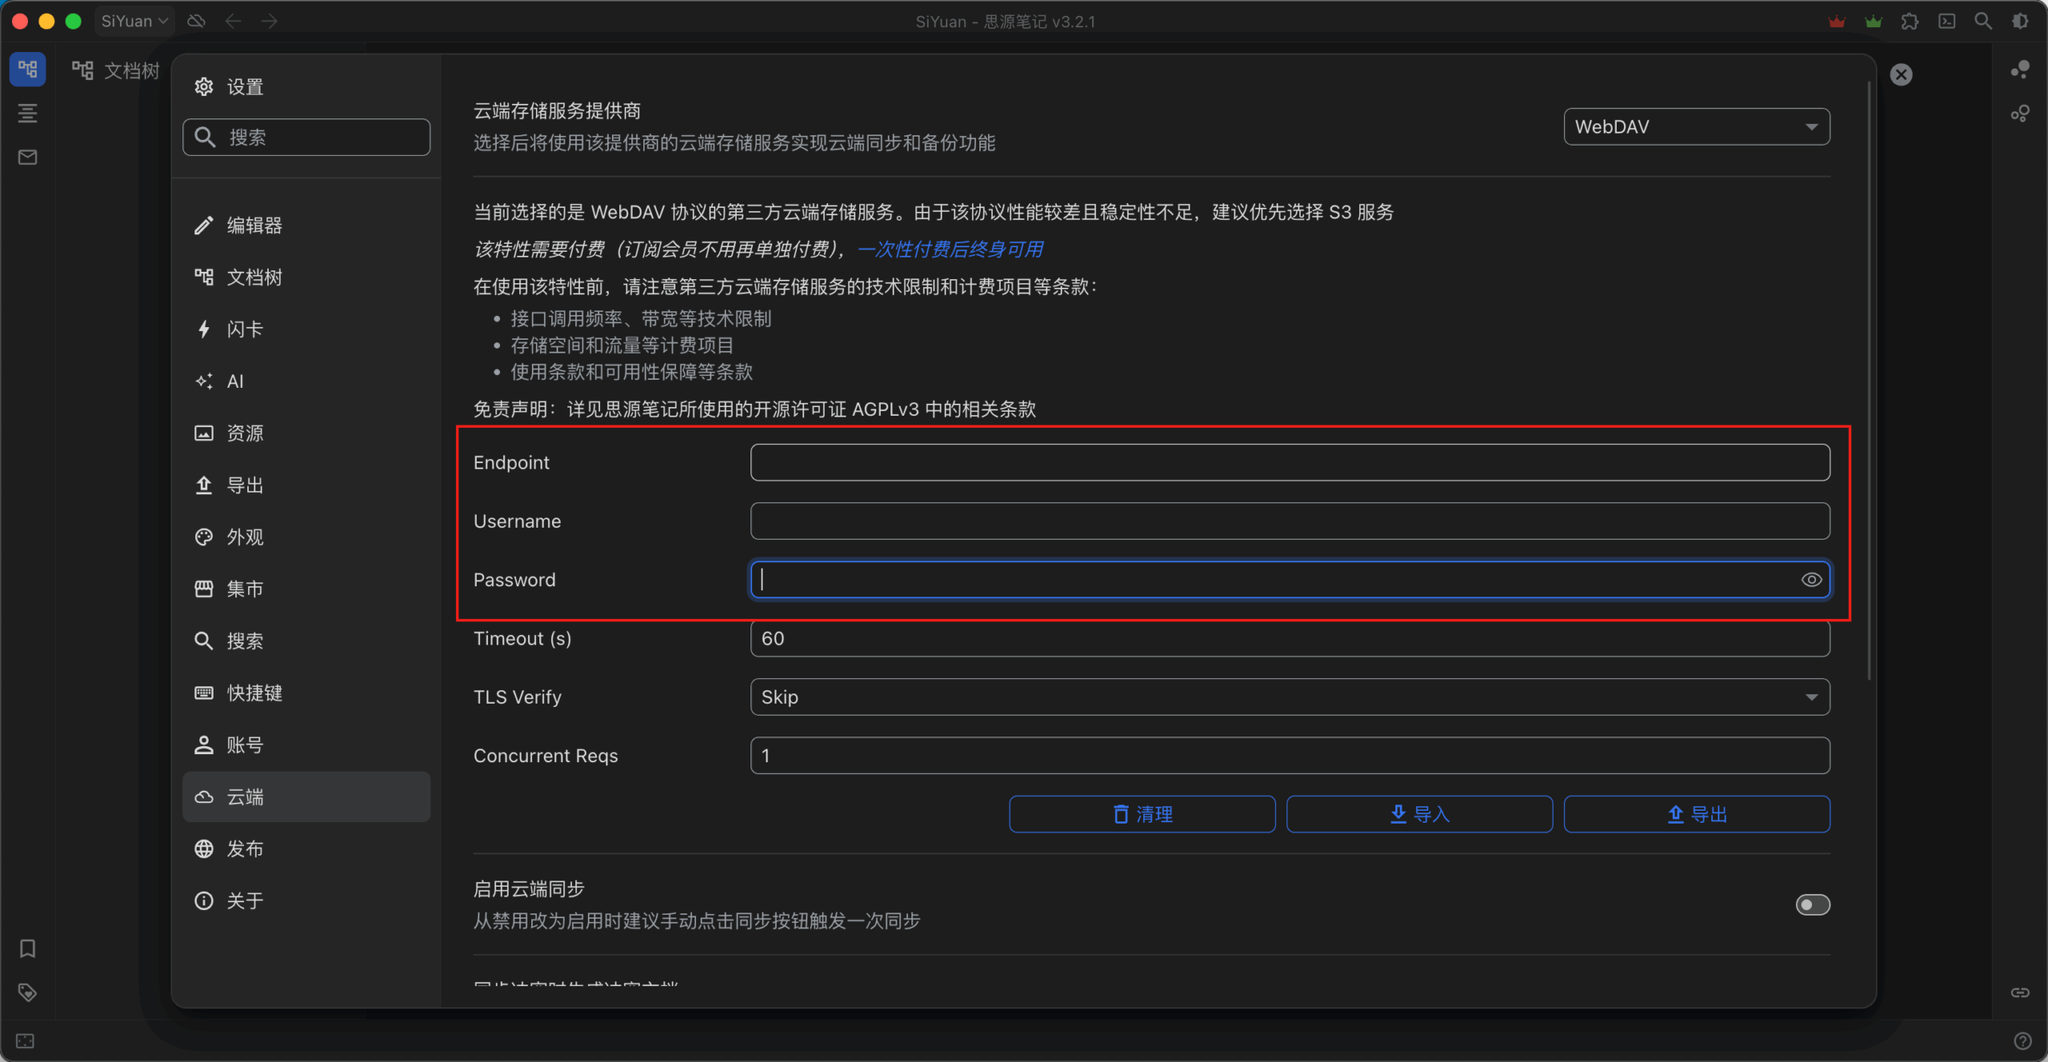Screen dimensions: 2048x1062
Task: Enable the 启用云端同步 switch
Action: [1812, 905]
